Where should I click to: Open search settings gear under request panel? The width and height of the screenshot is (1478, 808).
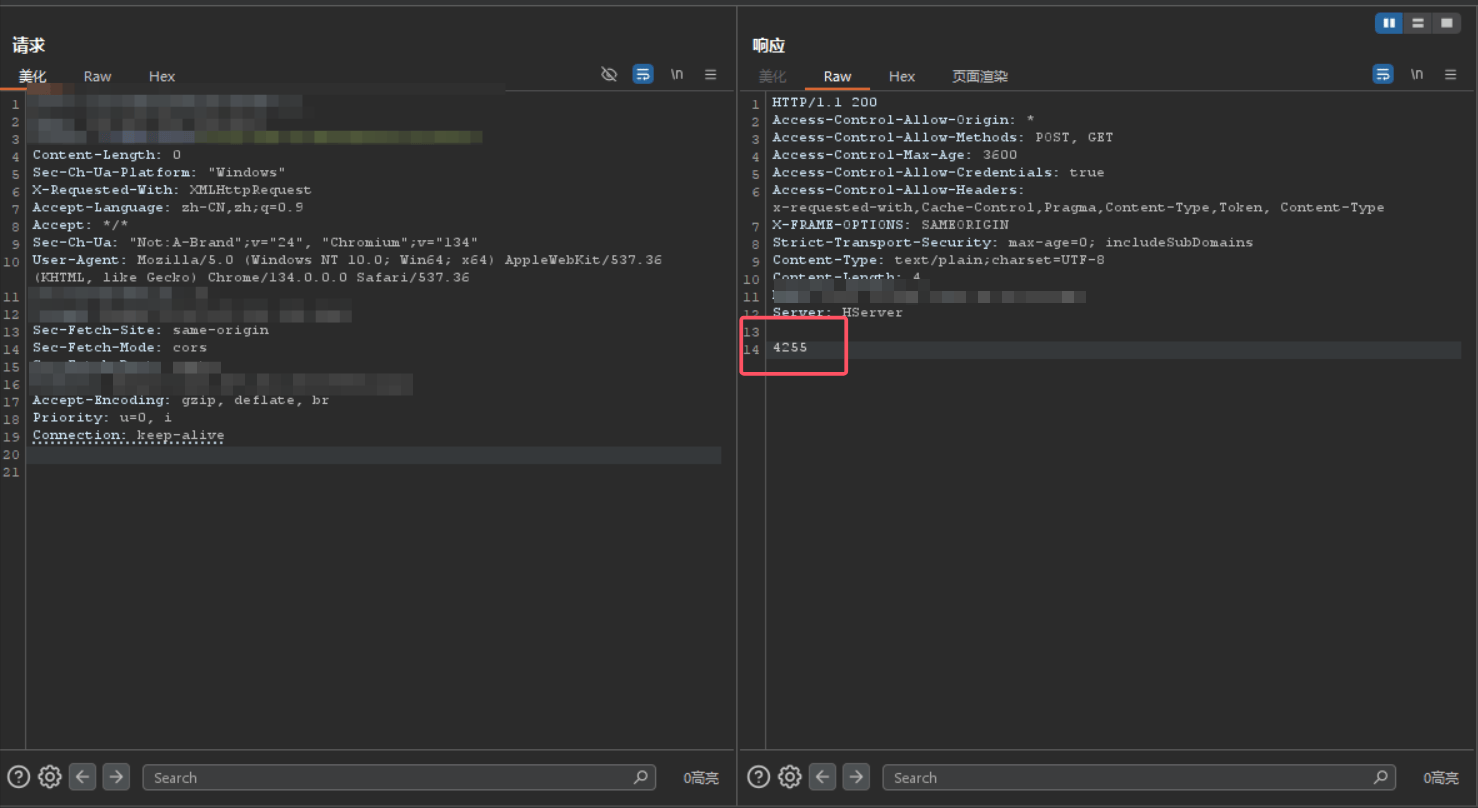(x=50, y=777)
